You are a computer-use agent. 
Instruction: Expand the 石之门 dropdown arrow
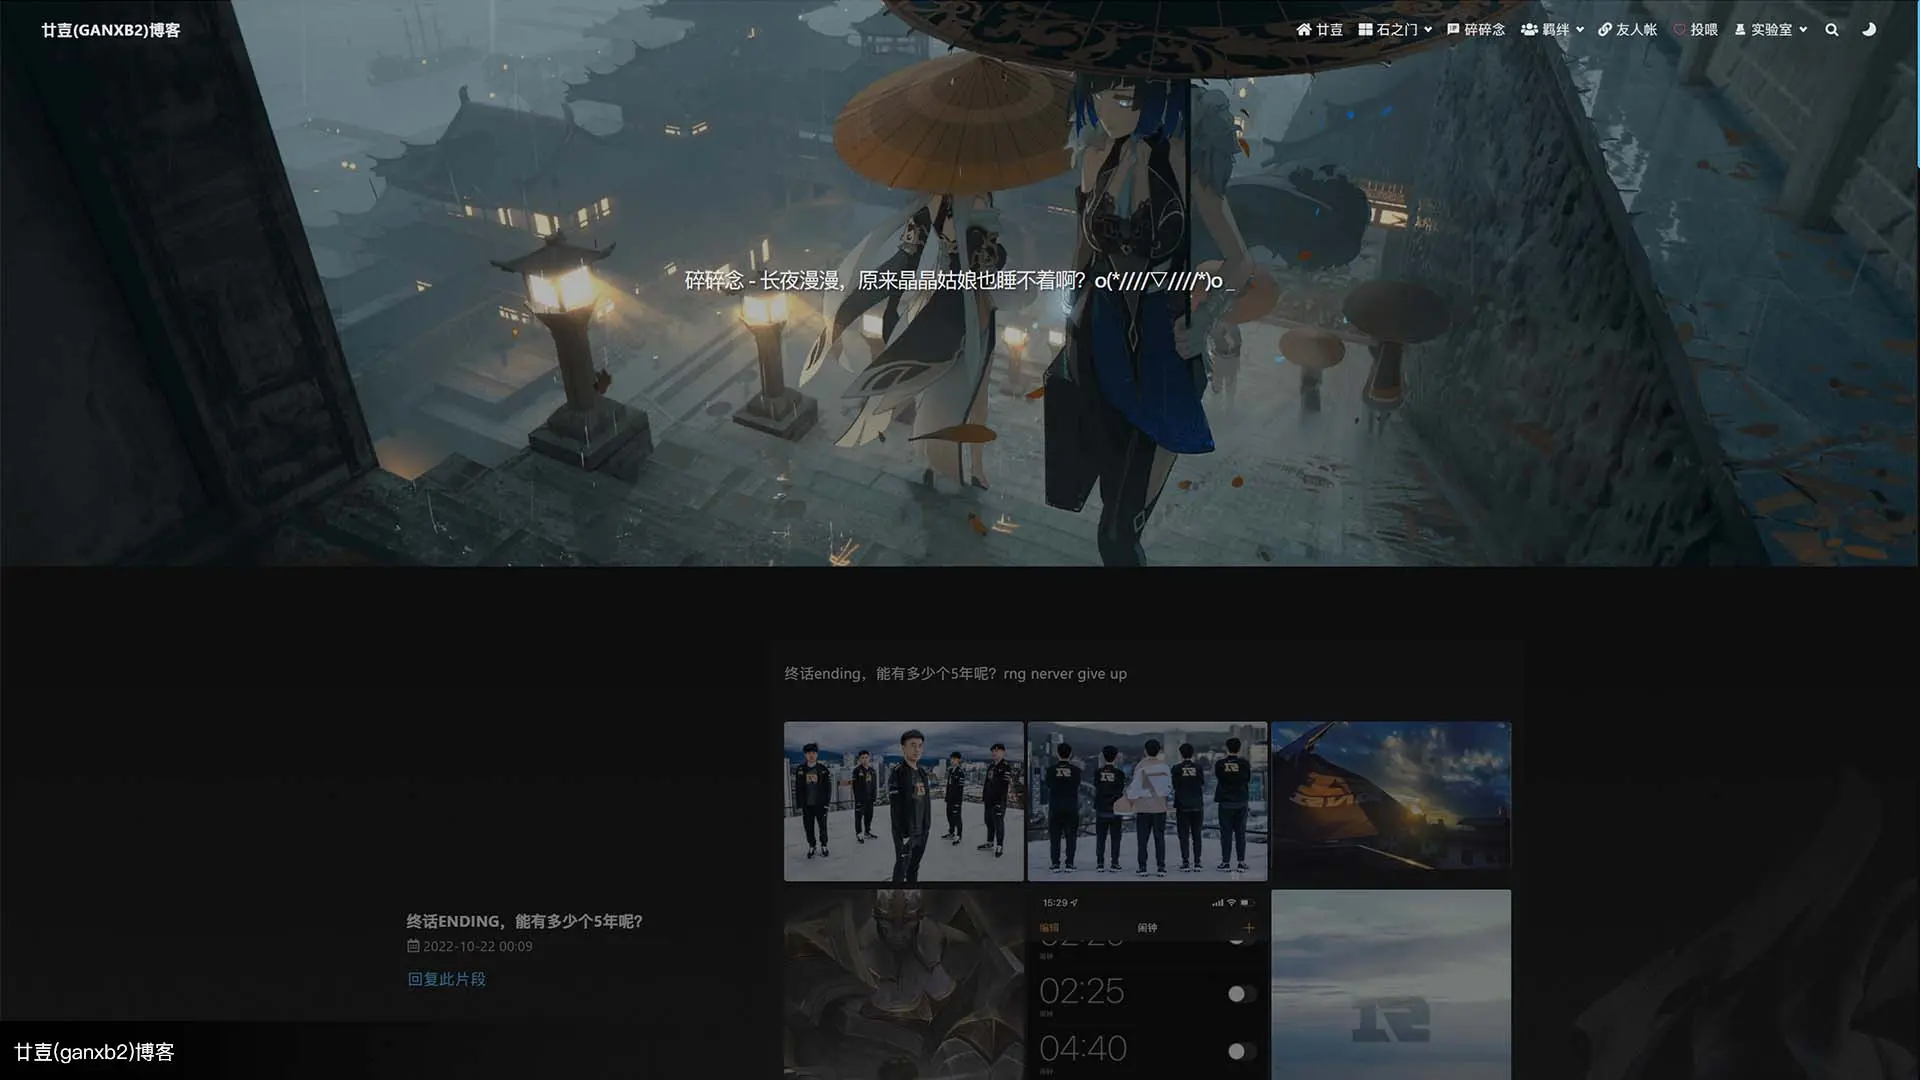click(1428, 30)
